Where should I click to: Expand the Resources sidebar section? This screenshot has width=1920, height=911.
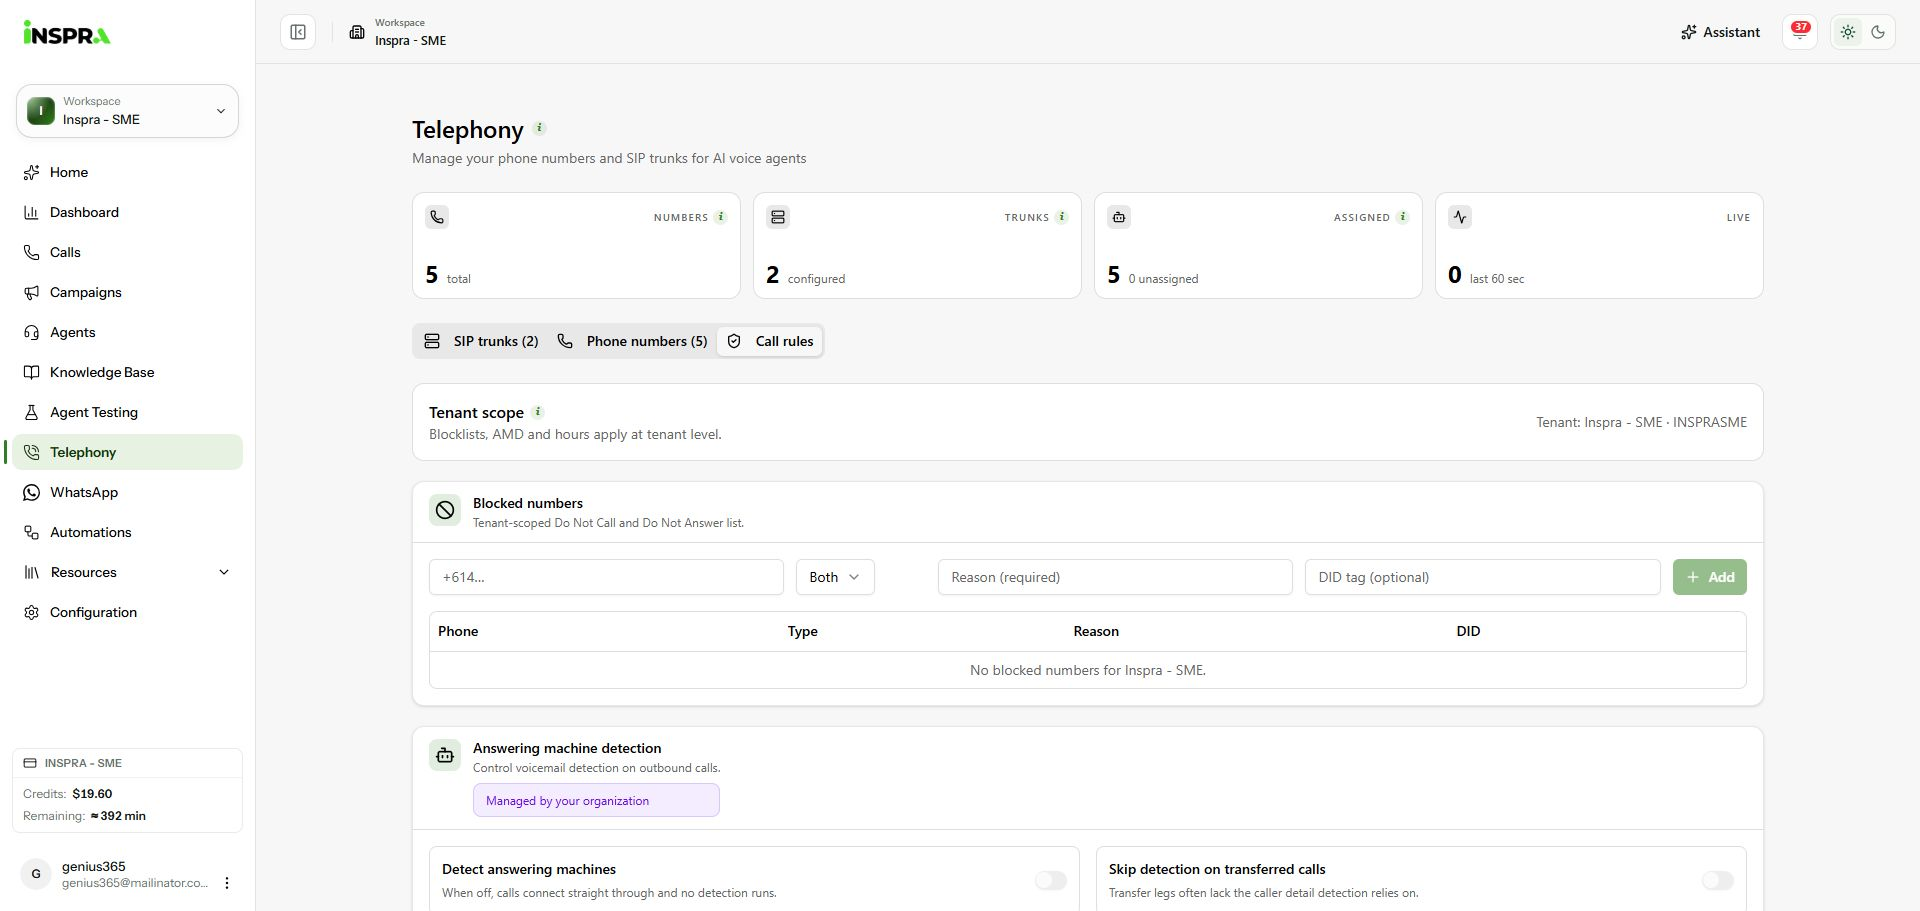coord(127,572)
